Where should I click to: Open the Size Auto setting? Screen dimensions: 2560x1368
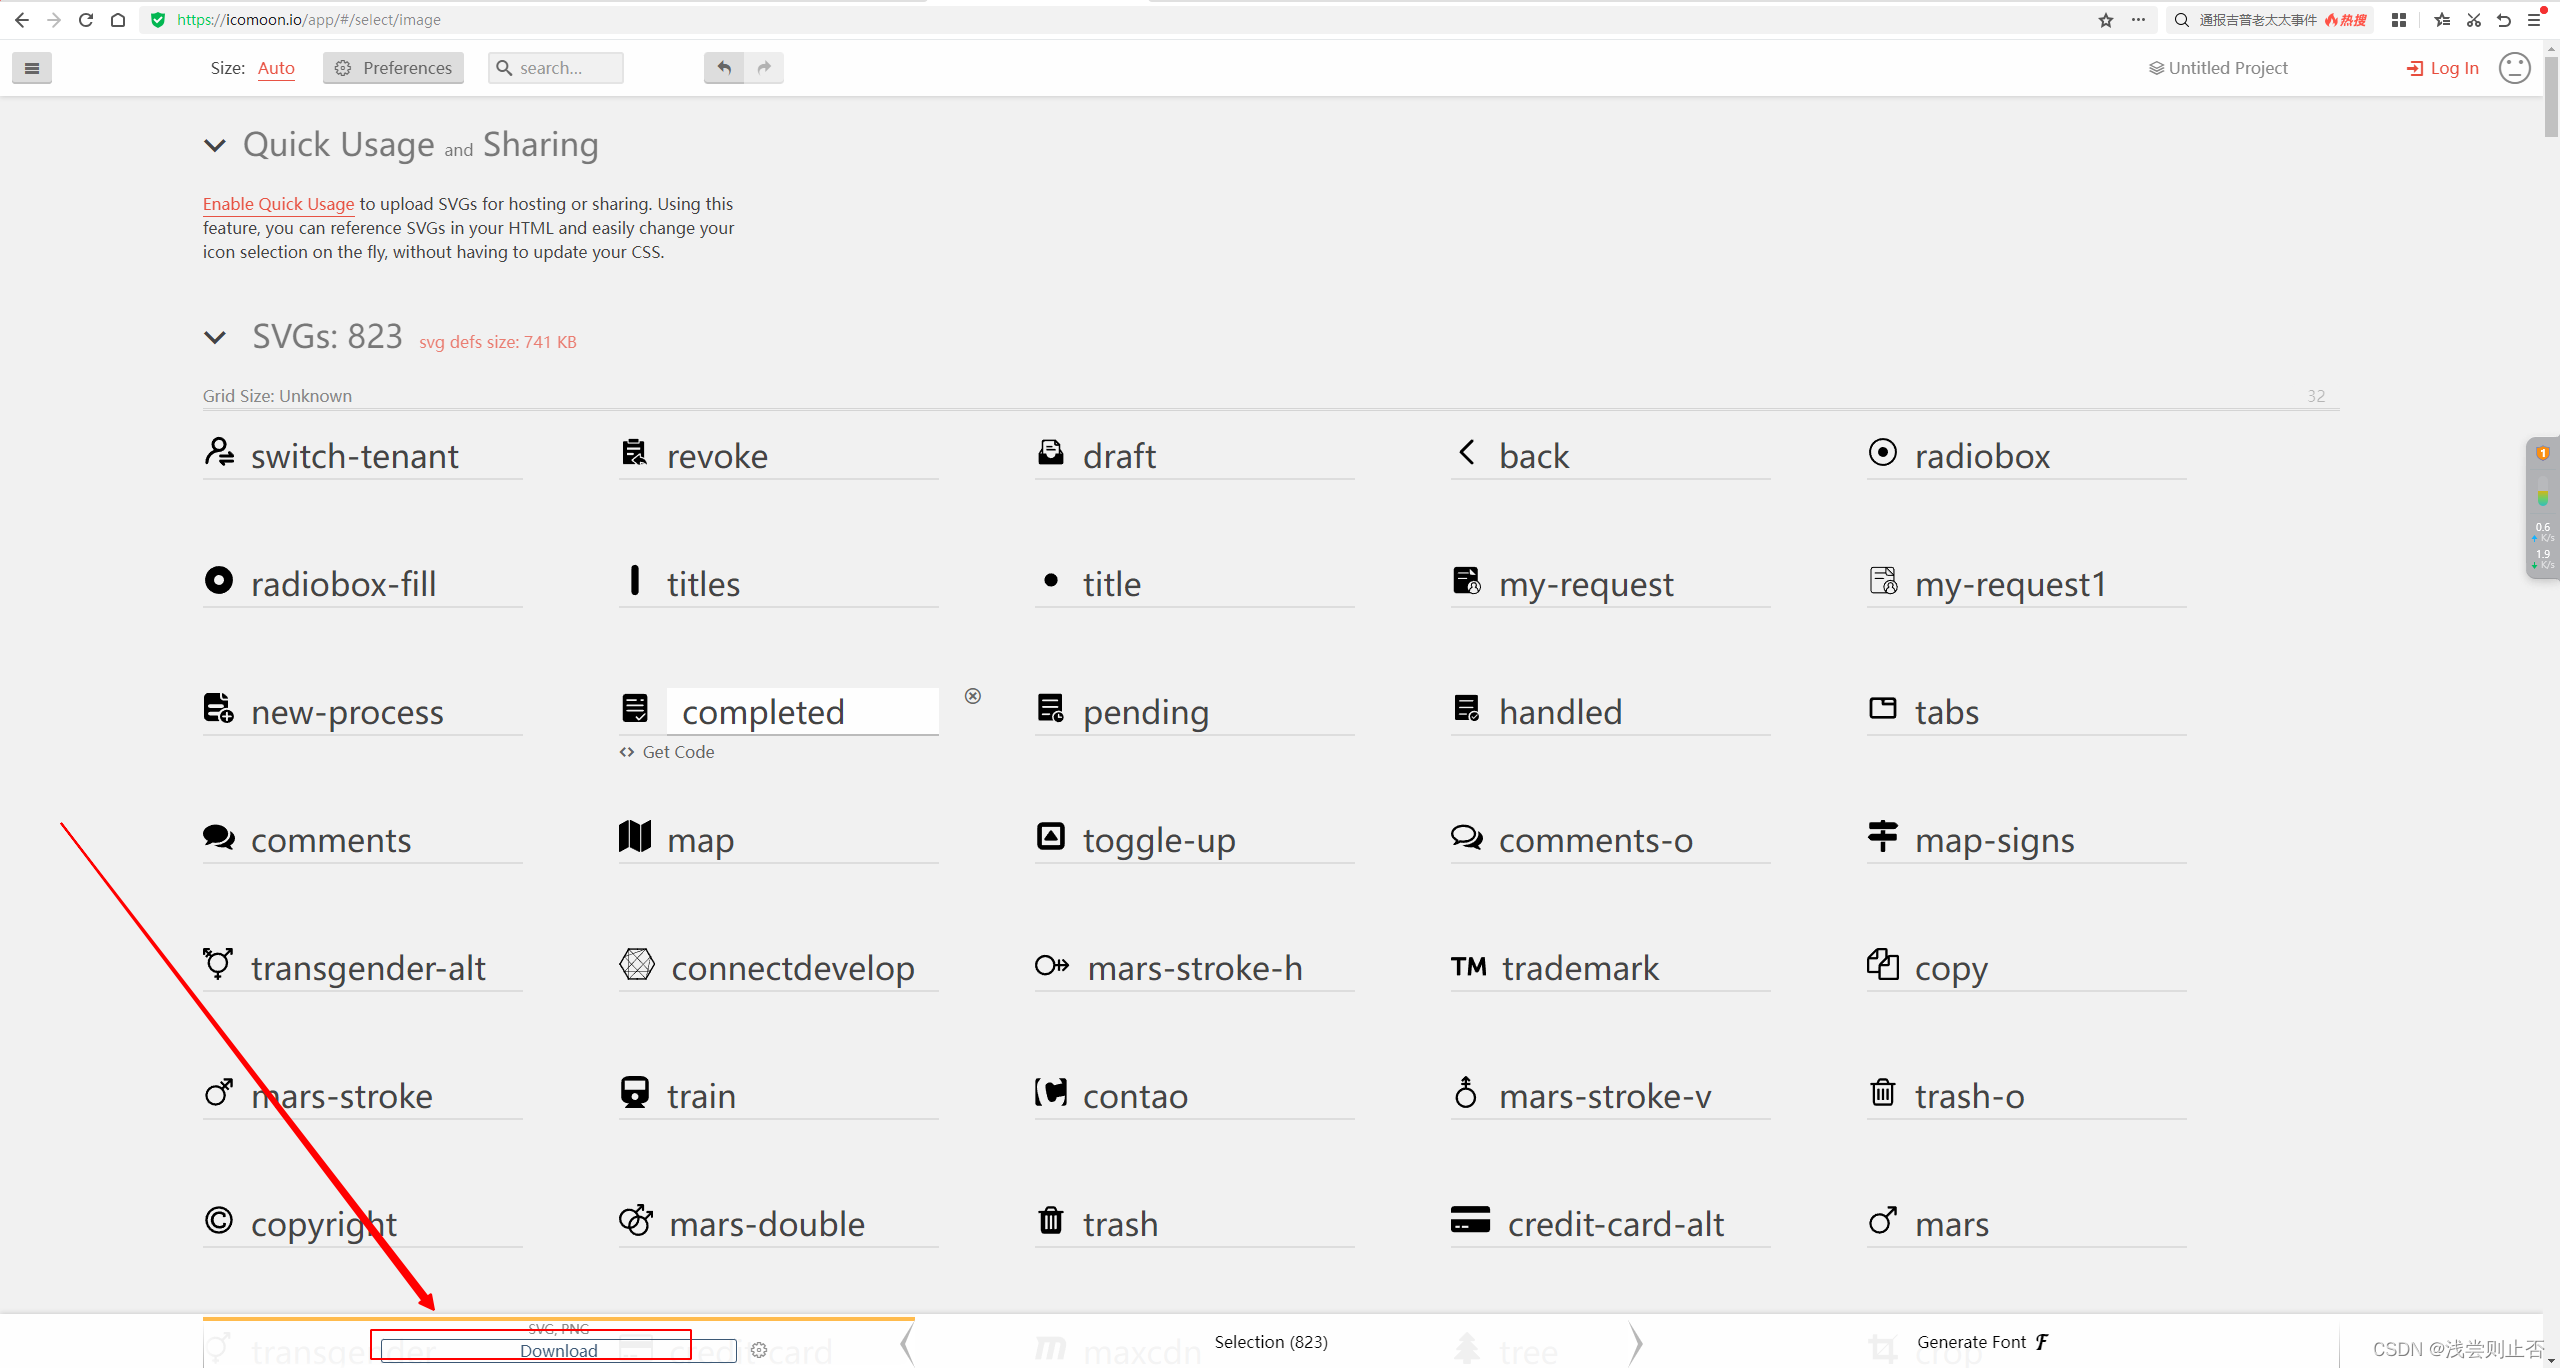[276, 68]
